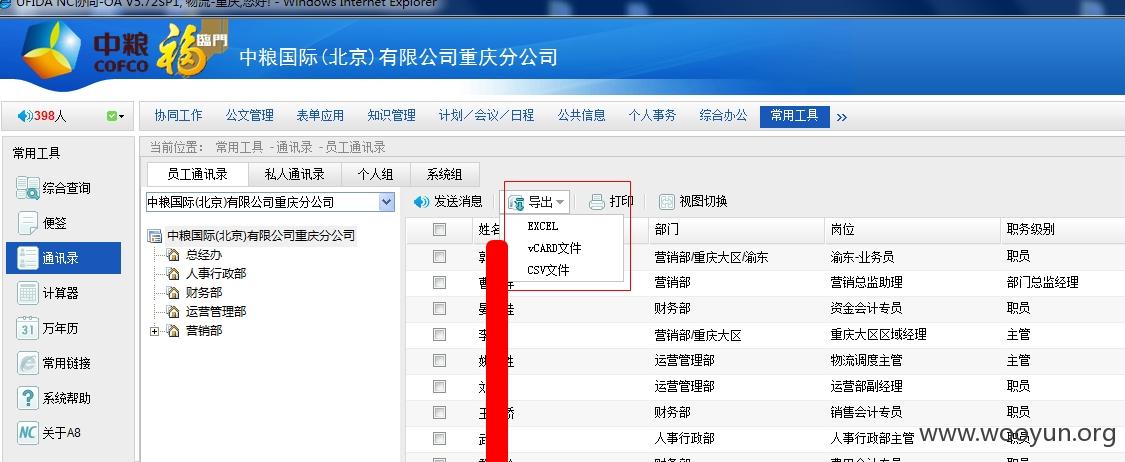Viewport: 1125px width, 462px height.
Task: Click the 部门 column header
Action: 737,230
